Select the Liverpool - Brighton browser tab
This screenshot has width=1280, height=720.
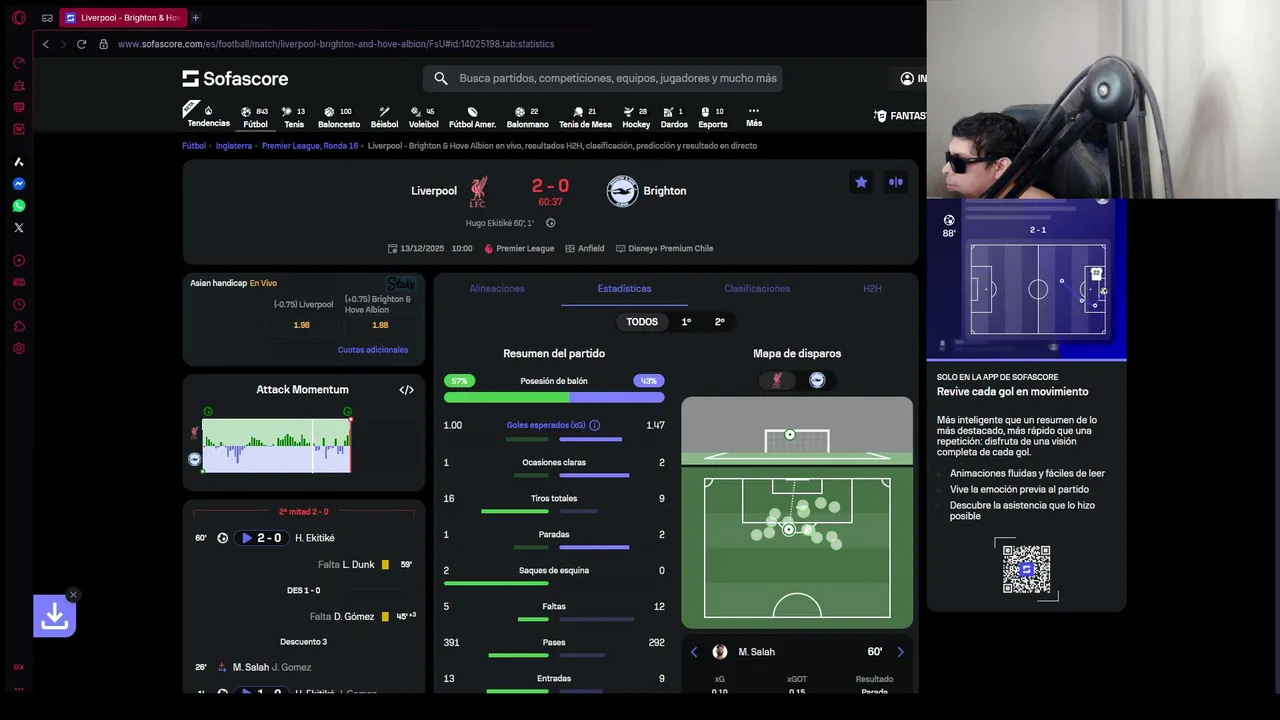pyautogui.click(x=122, y=18)
